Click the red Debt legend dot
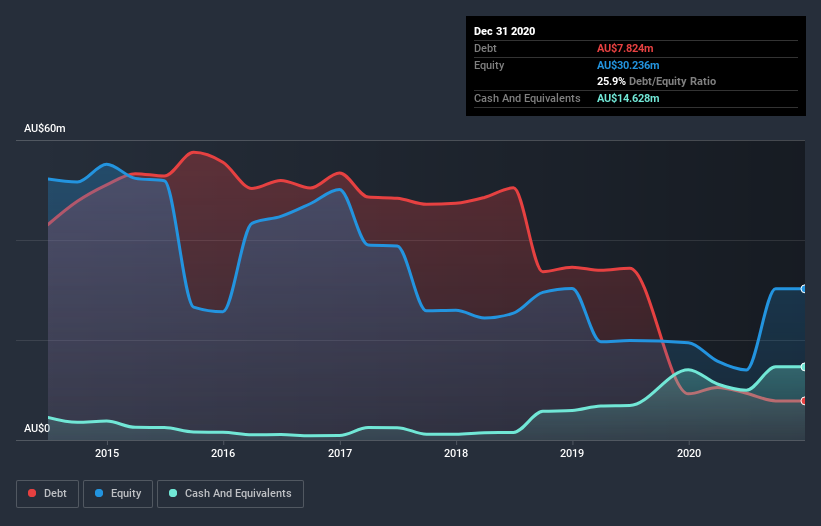The height and width of the screenshot is (526, 821). 32,493
